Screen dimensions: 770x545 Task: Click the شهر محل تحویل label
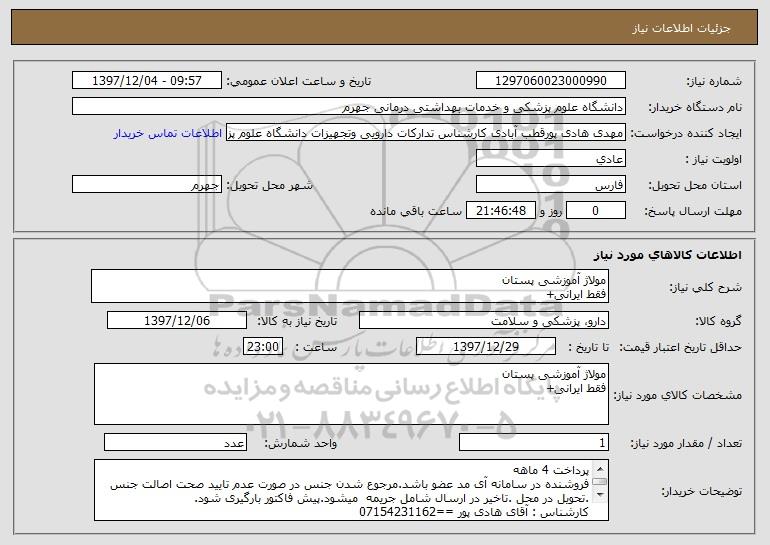click(269, 185)
